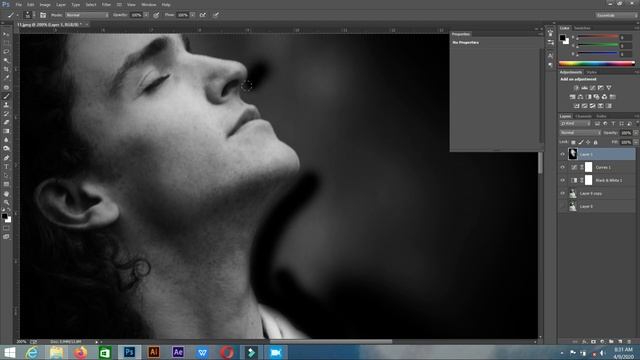Open the Opacity slider arrow in options bar
Viewport: 640px width, 360px height.
click(x=146, y=15)
